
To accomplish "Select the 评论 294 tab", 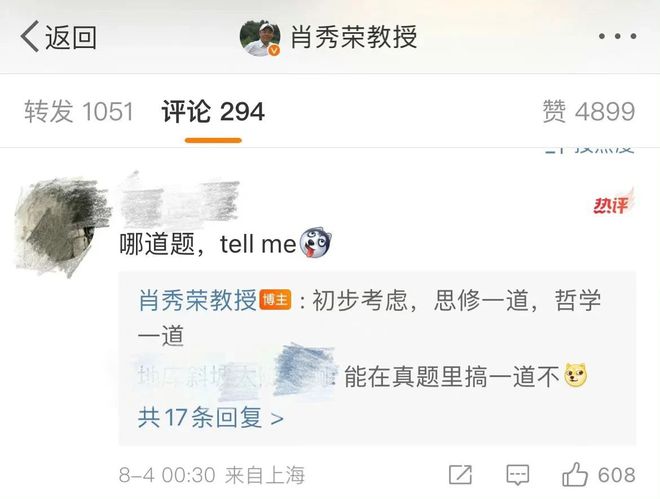I will pyautogui.click(x=213, y=112).
